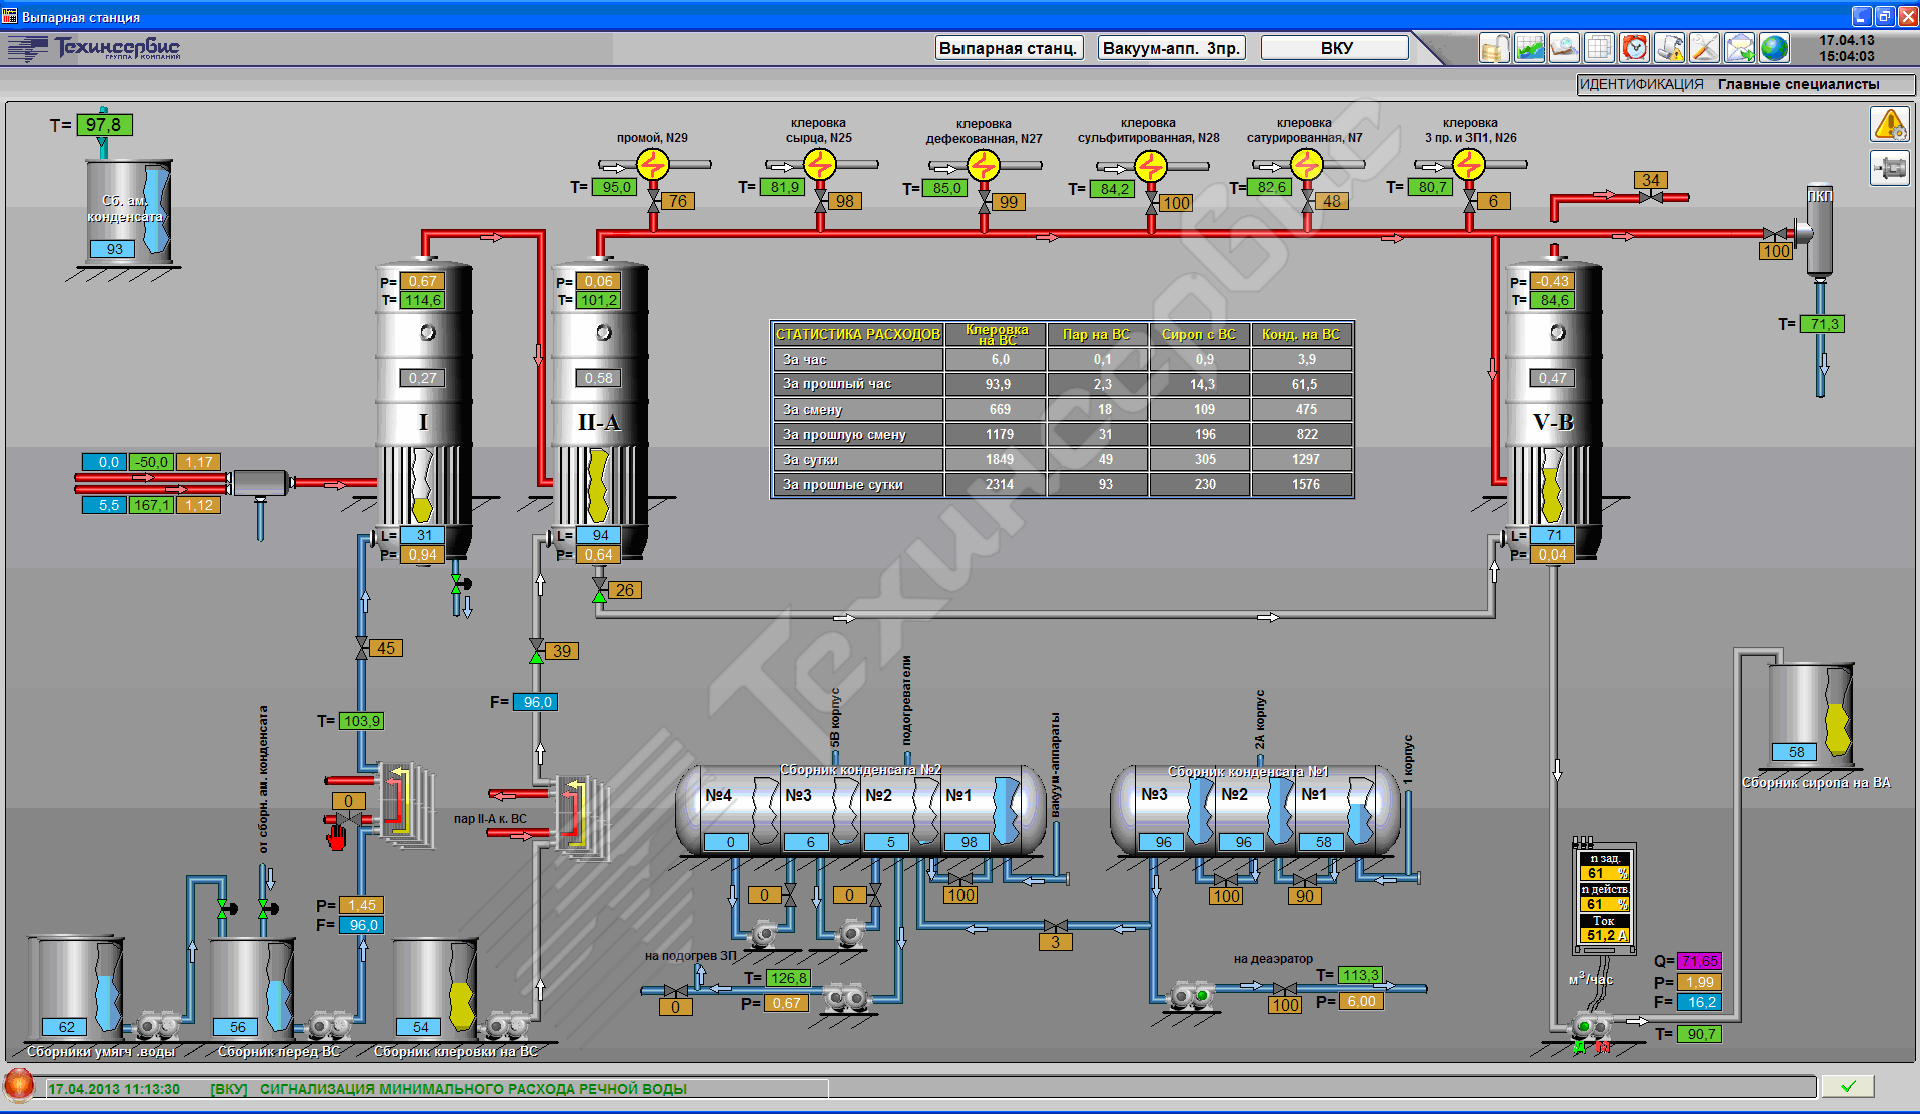Click valve position value 48 under N7

pyautogui.click(x=1332, y=201)
